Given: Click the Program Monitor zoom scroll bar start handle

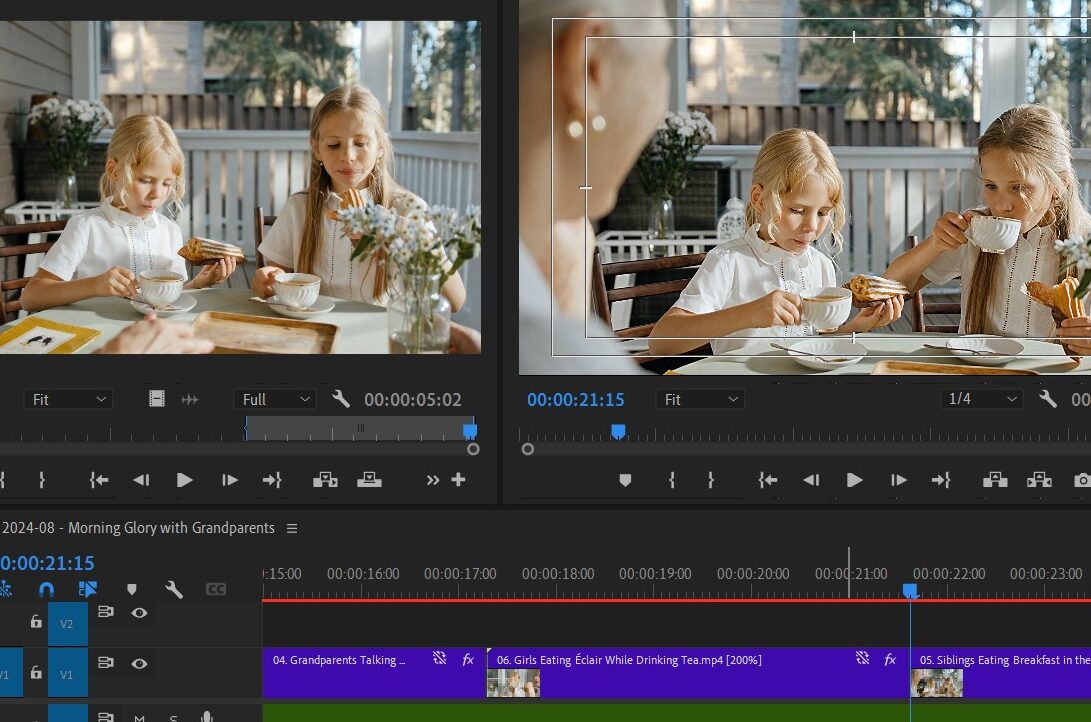Looking at the screenshot, I should pos(527,449).
